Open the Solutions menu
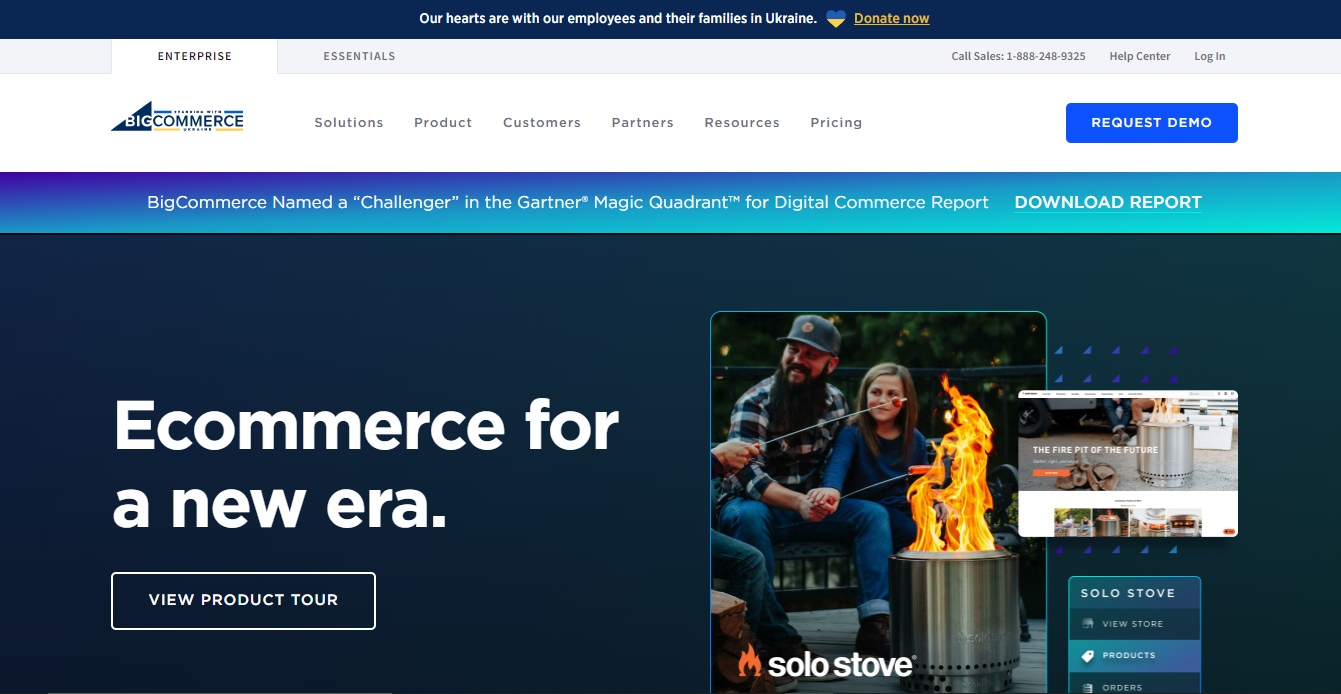This screenshot has width=1341, height=694. pyautogui.click(x=349, y=123)
